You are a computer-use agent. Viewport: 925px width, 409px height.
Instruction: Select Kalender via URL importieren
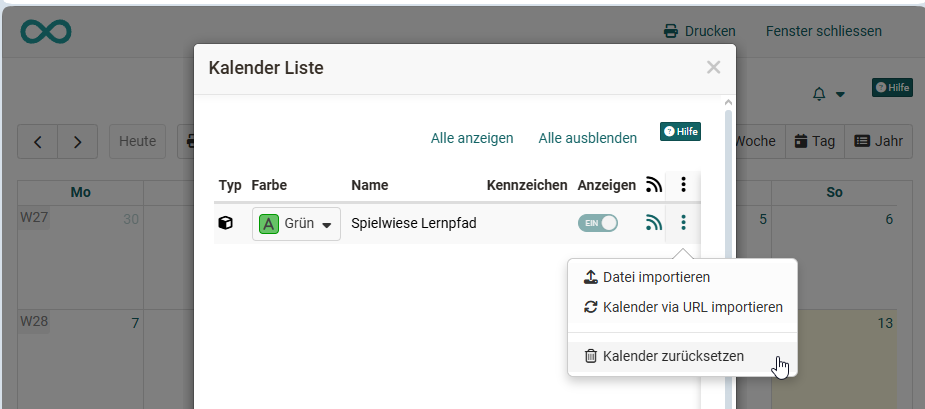(x=683, y=307)
